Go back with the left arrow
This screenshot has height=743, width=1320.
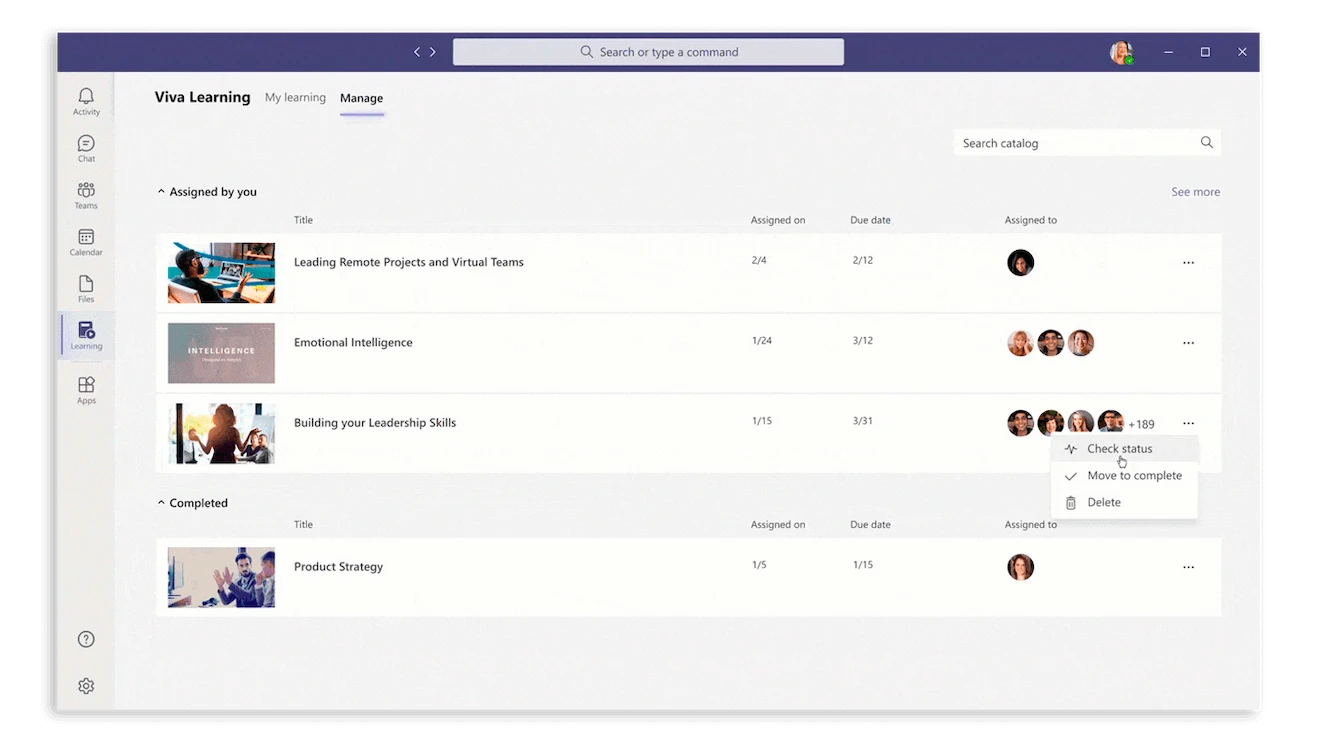[x=417, y=52]
